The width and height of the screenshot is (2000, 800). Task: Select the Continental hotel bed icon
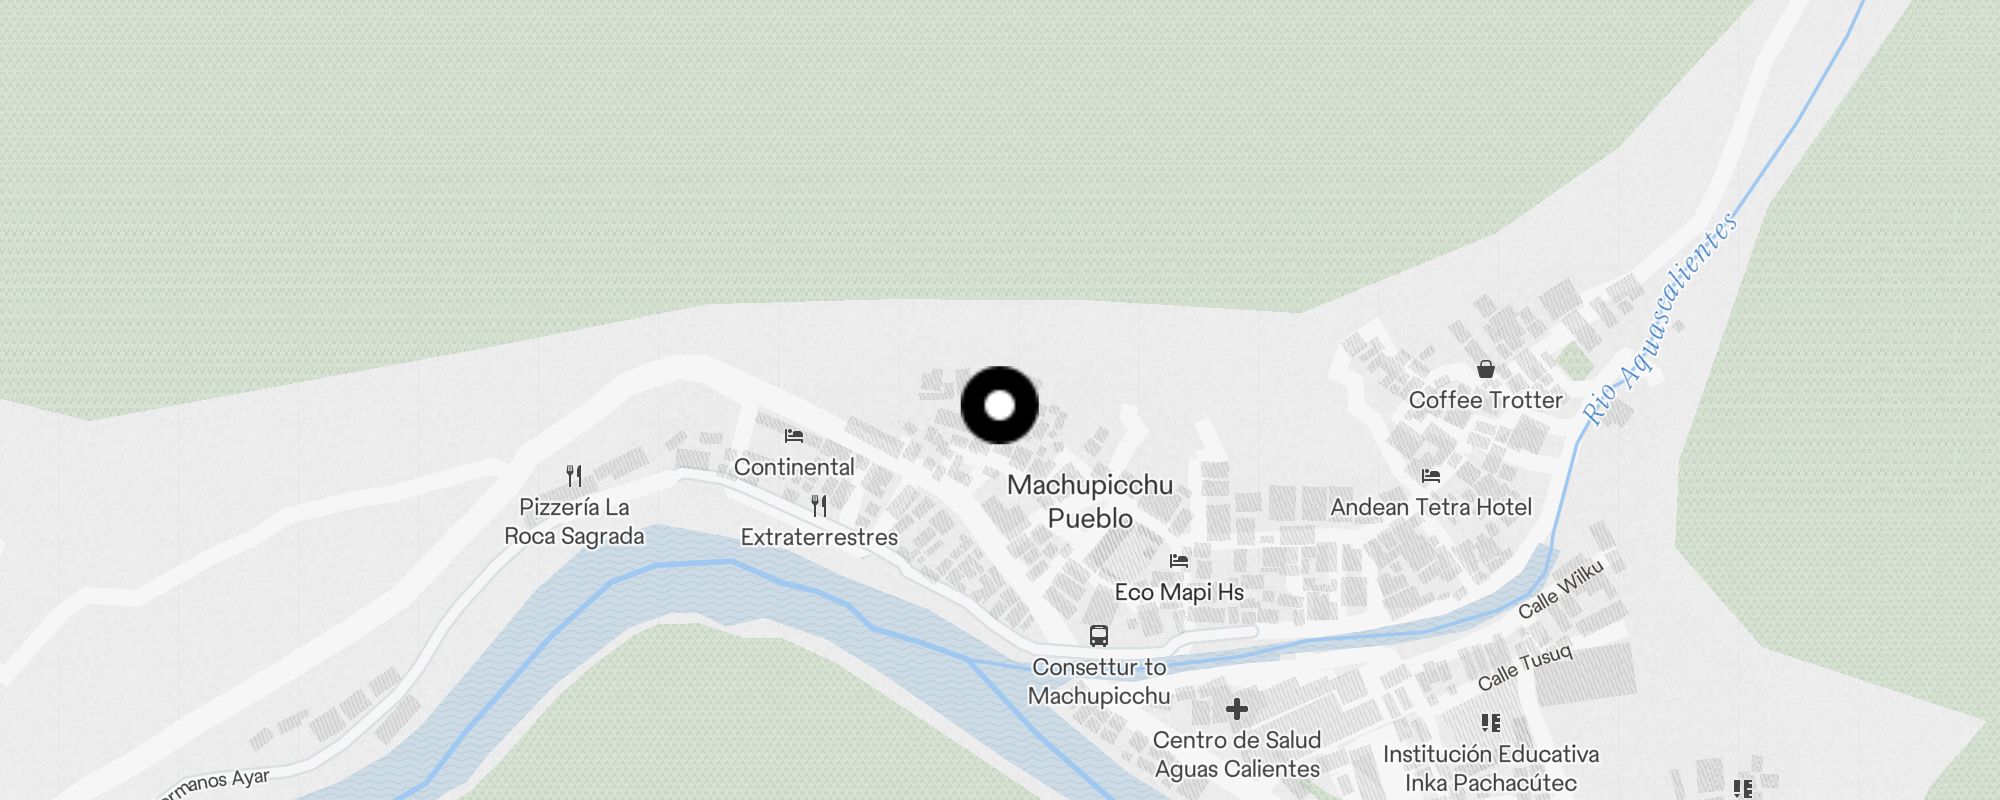coord(794,436)
